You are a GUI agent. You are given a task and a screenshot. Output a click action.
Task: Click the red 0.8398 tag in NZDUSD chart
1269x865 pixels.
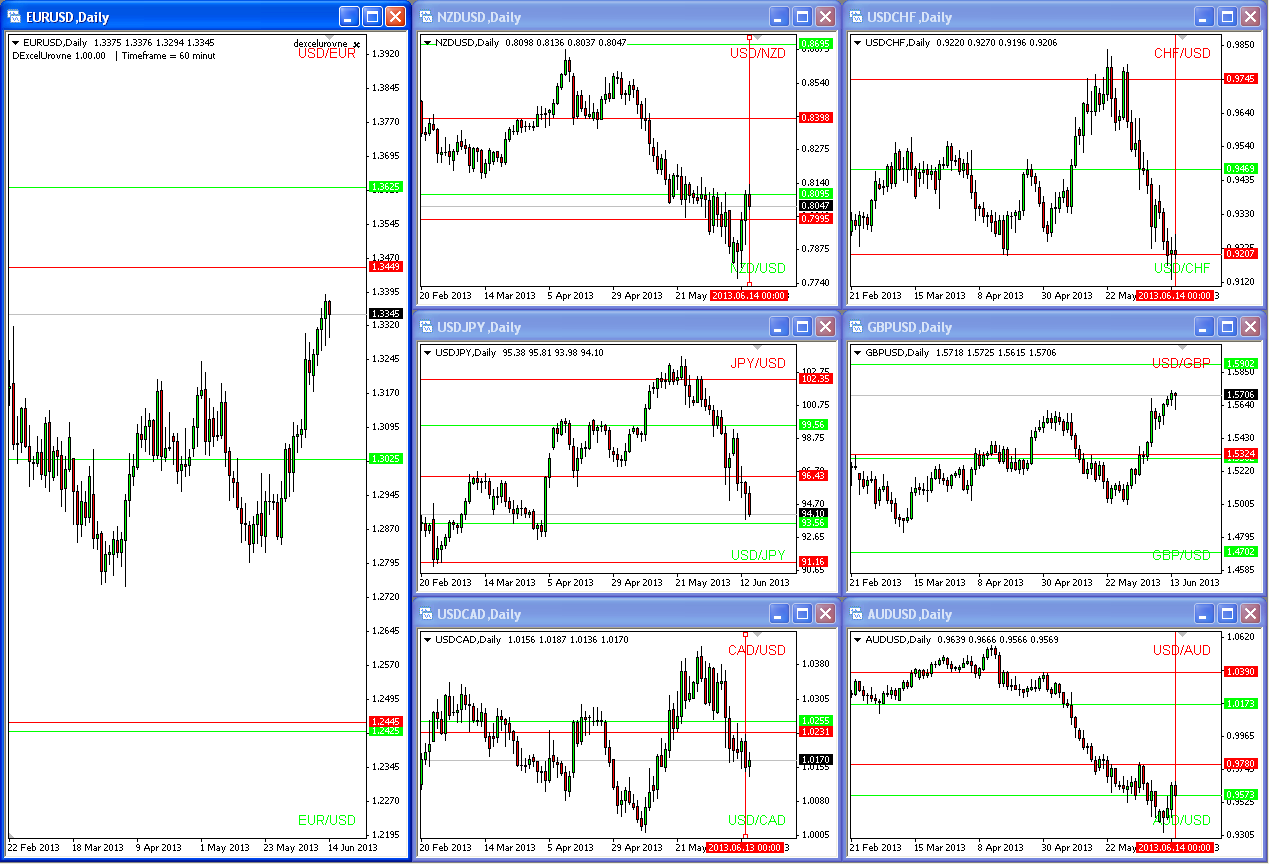815,118
